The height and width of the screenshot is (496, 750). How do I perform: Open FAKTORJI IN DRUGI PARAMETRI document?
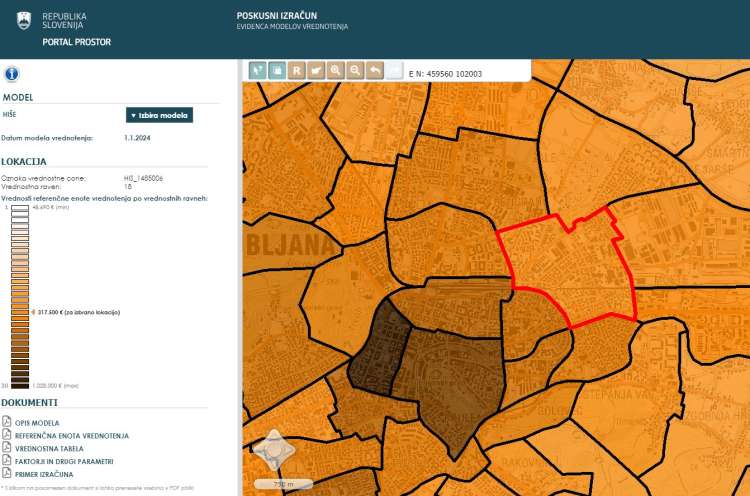tap(64, 462)
